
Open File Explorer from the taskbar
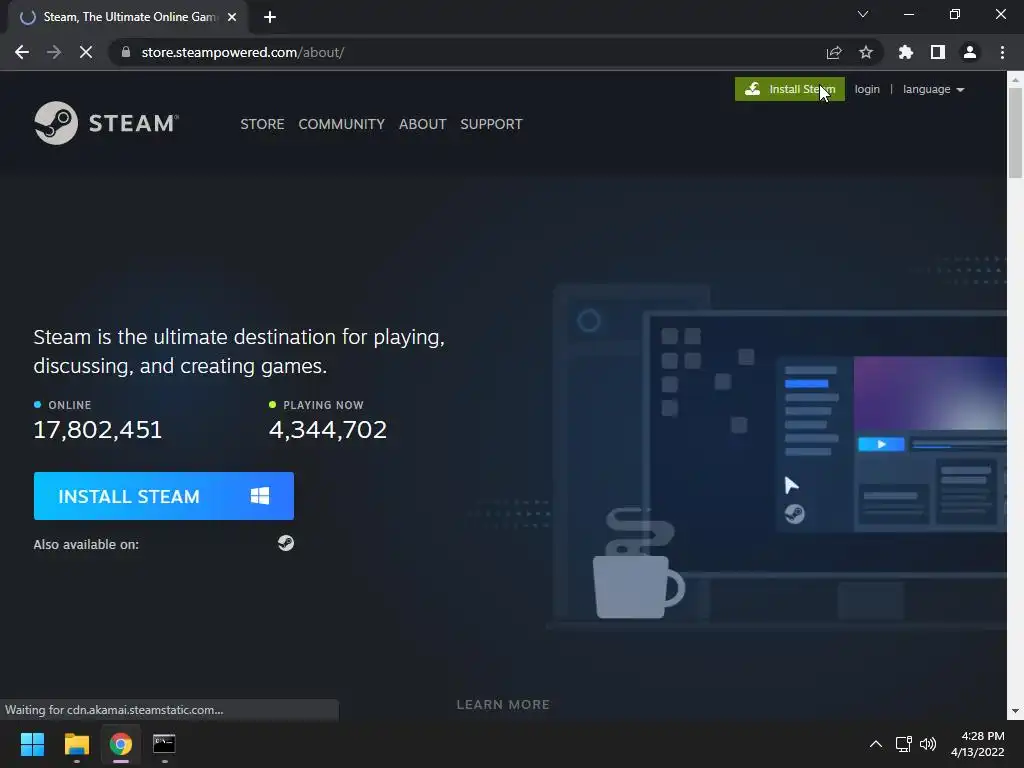(76, 744)
